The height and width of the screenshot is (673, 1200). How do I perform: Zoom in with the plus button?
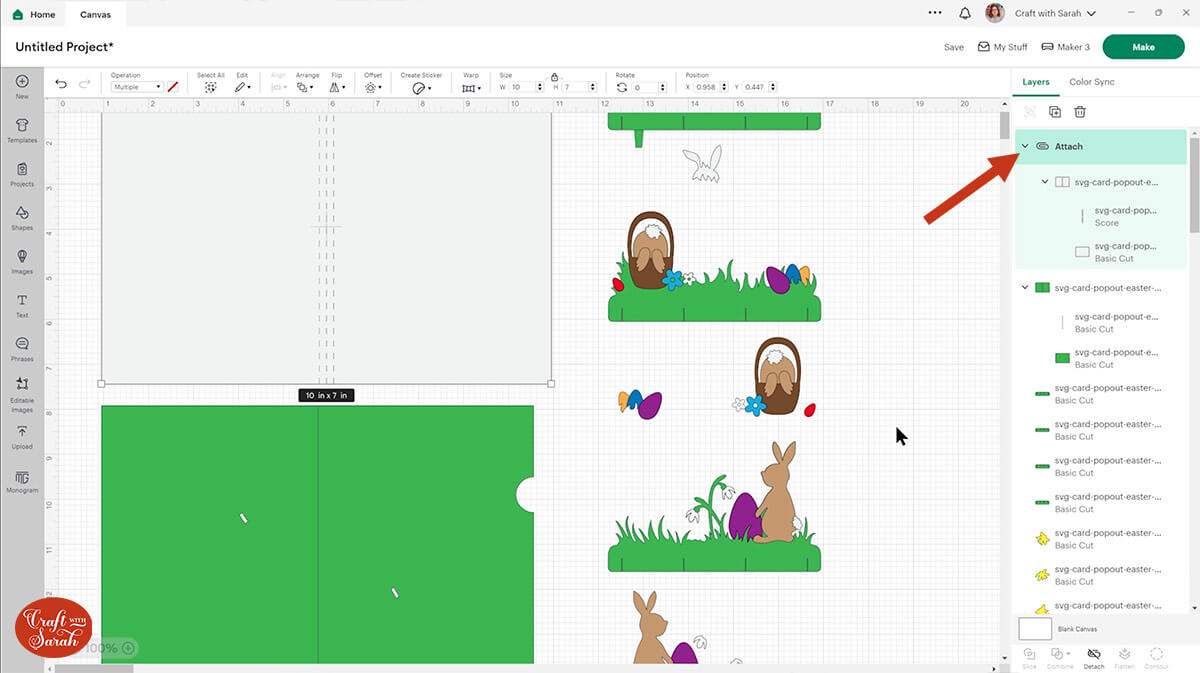coord(128,648)
